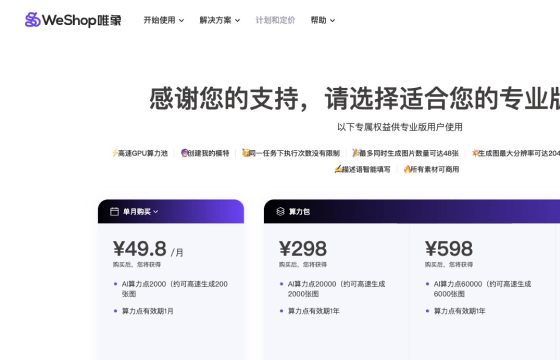Click the ¥298 package price
560x360 pixels.
tap(303, 249)
